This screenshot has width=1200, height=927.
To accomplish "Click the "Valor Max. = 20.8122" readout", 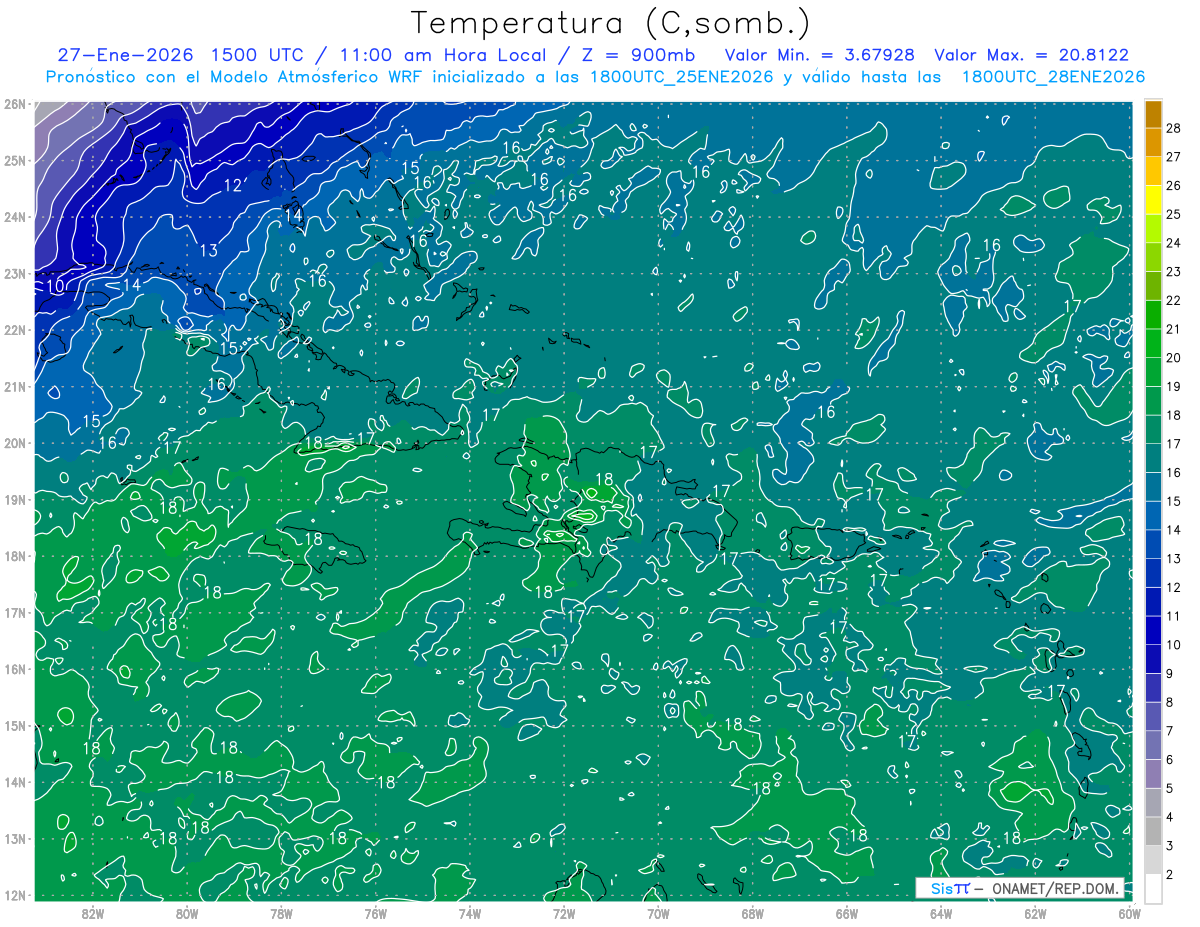I will coord(1032,55).
